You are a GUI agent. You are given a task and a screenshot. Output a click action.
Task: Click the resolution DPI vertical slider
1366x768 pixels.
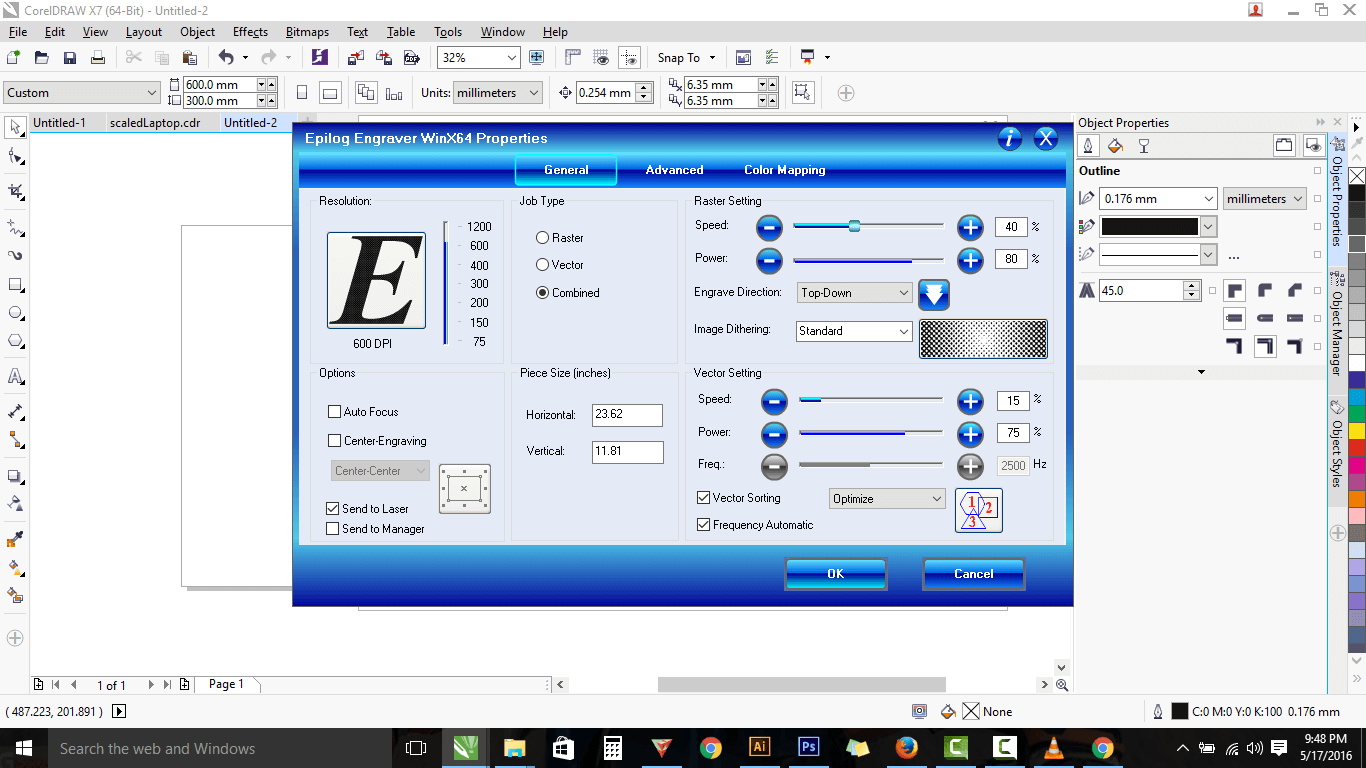[446, 283]
